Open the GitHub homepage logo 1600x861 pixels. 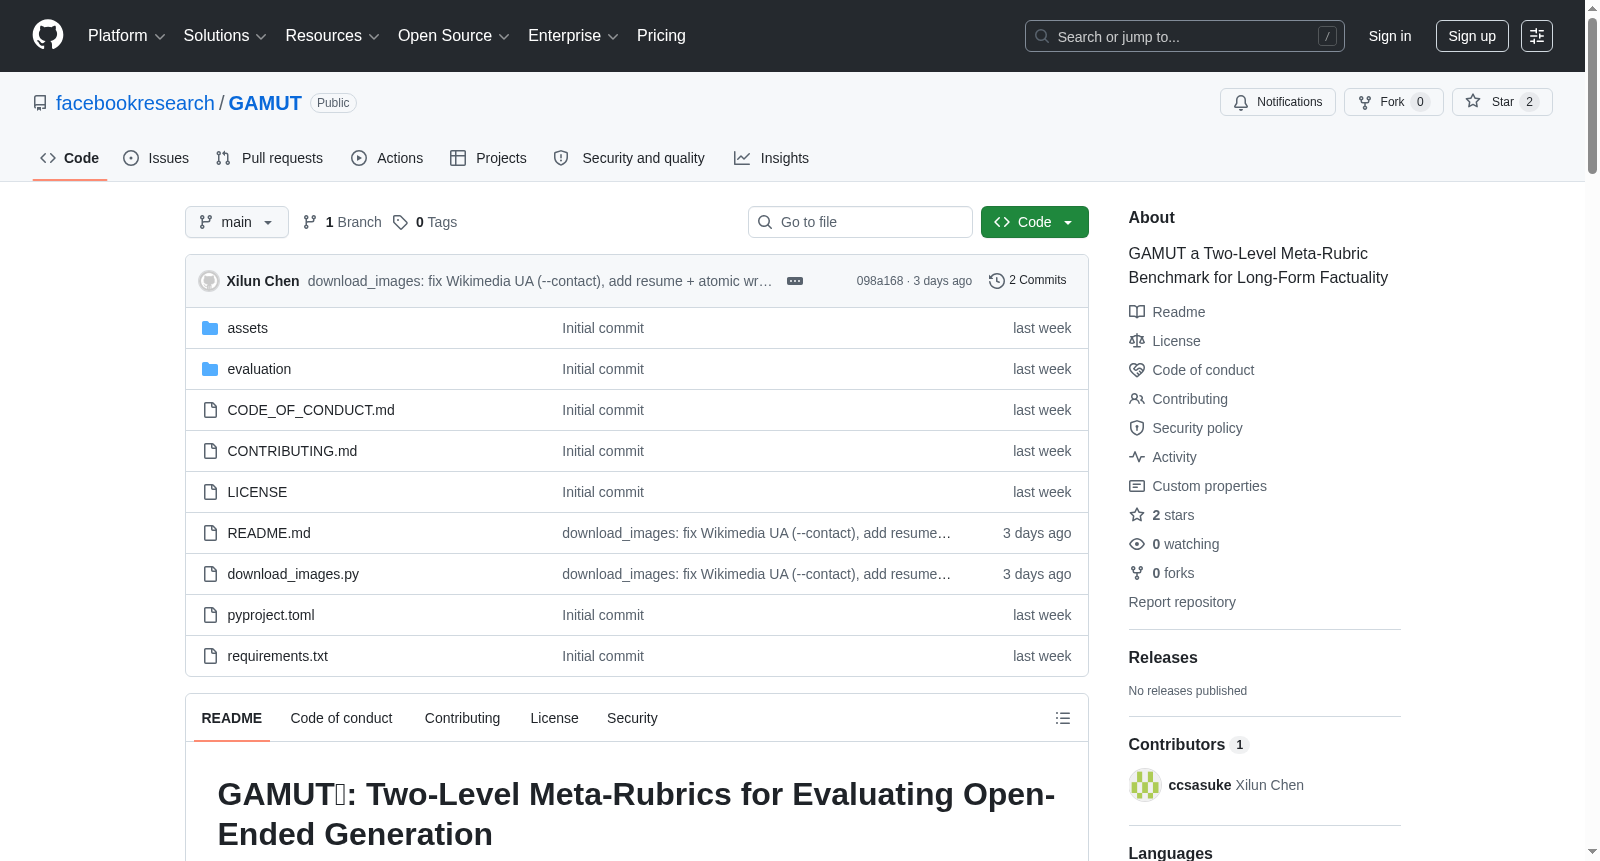point(48,35)
